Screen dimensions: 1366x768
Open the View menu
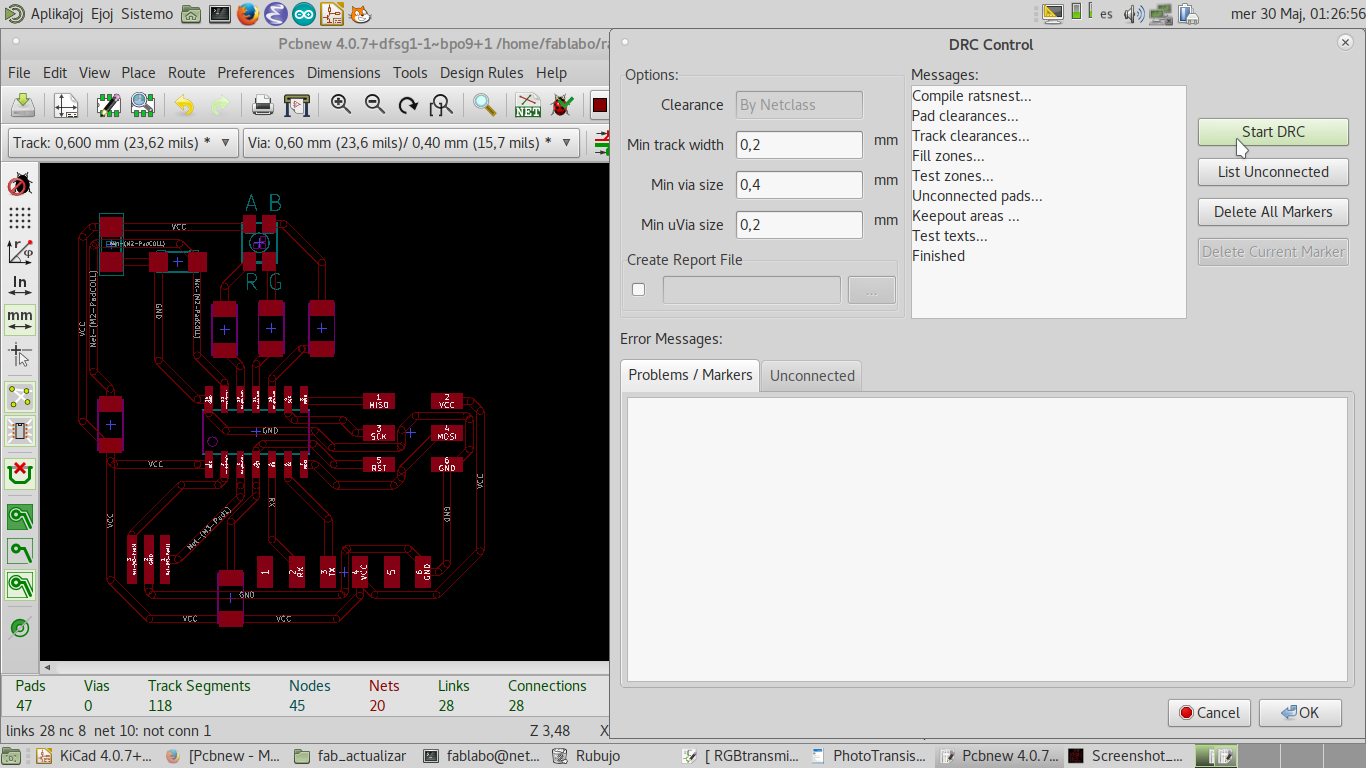pos(94,73)
